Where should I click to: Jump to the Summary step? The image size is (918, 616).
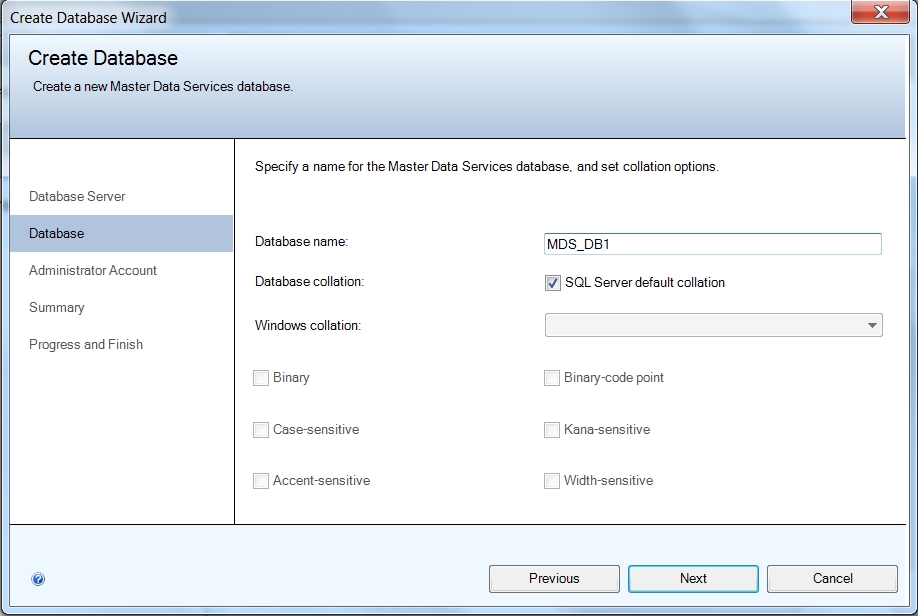[57, 307]
